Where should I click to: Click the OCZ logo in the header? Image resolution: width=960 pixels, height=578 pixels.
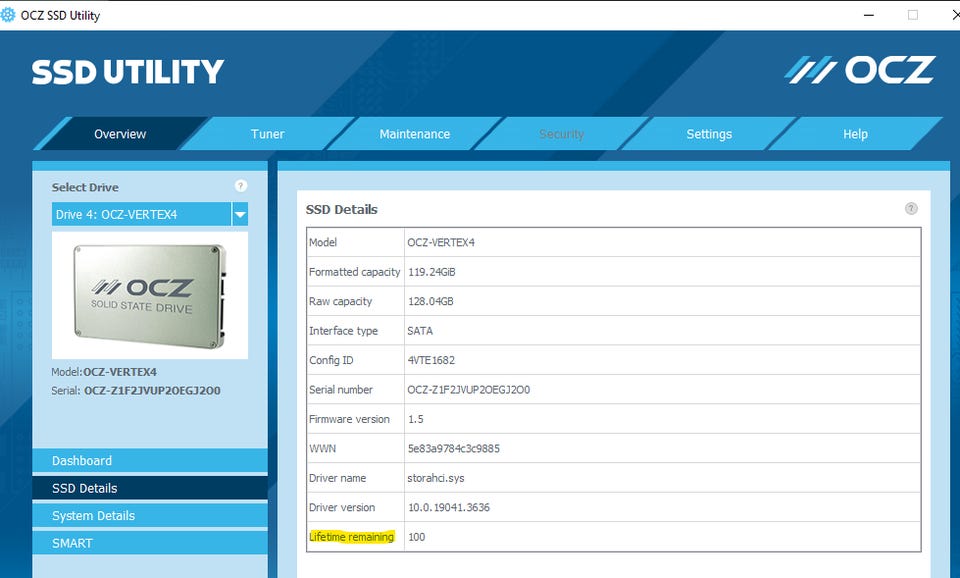[x=860, y=70]
